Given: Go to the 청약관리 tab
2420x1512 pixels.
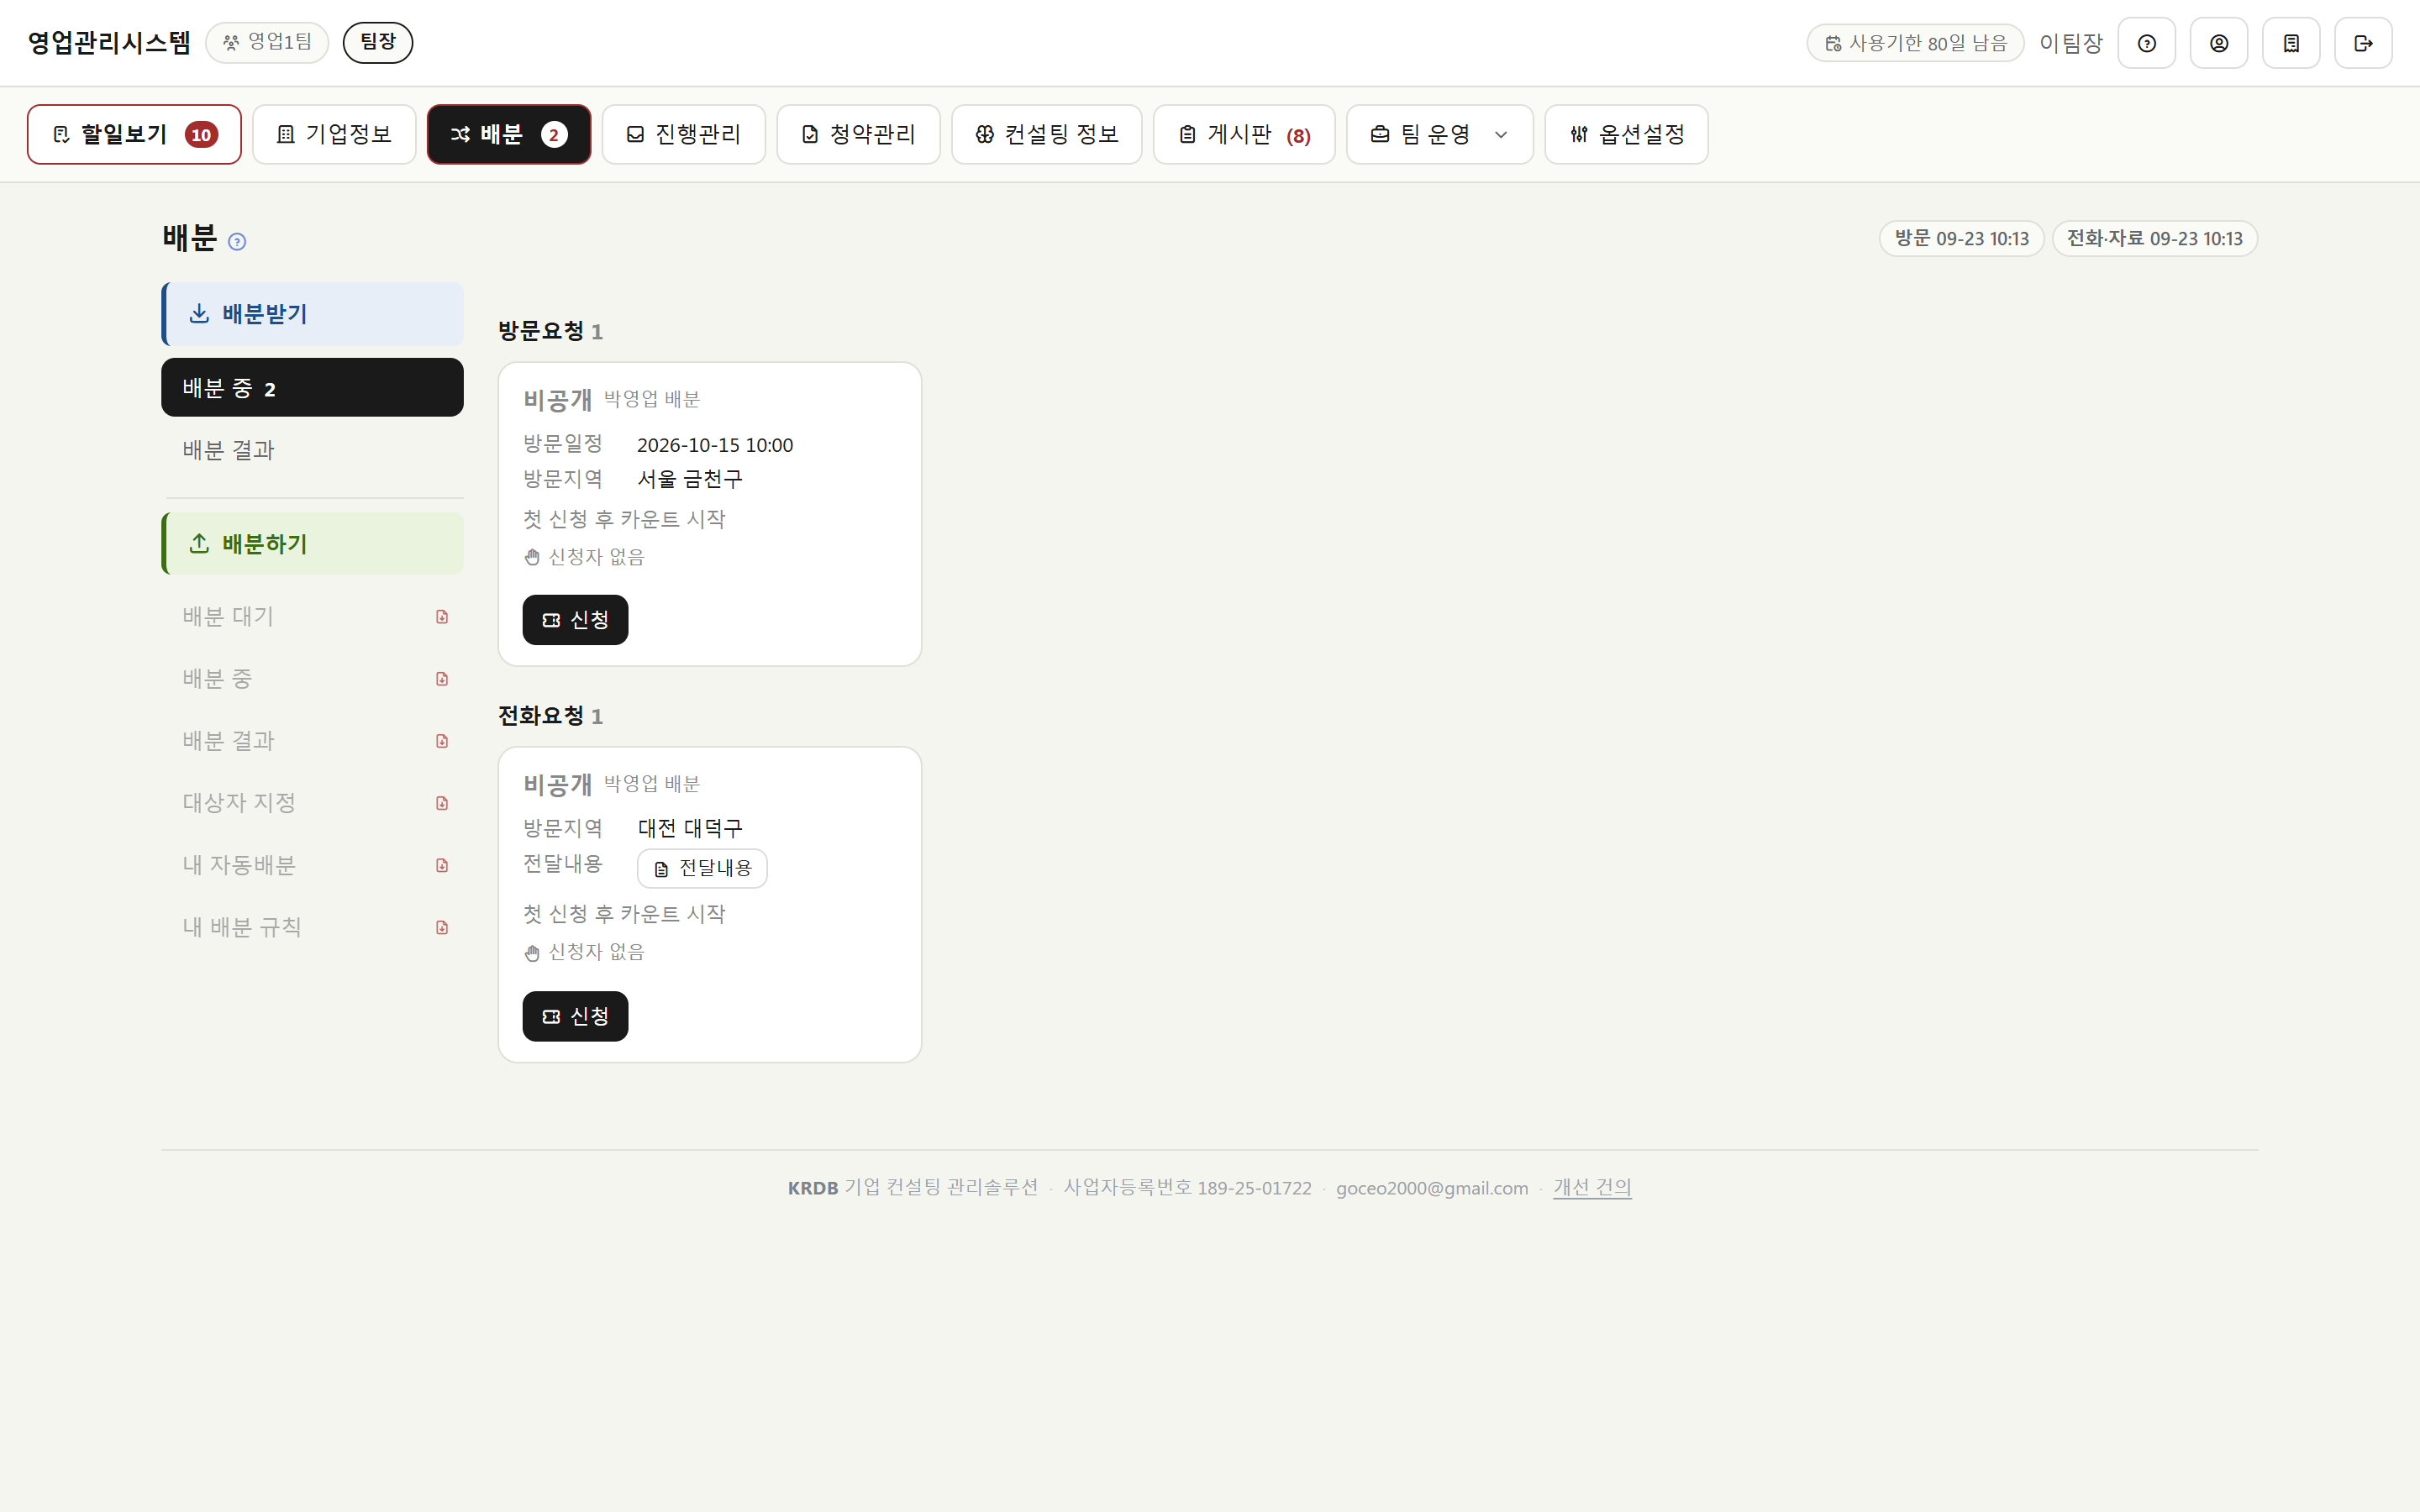Looking at the screenshot, I should pos(858,134).
